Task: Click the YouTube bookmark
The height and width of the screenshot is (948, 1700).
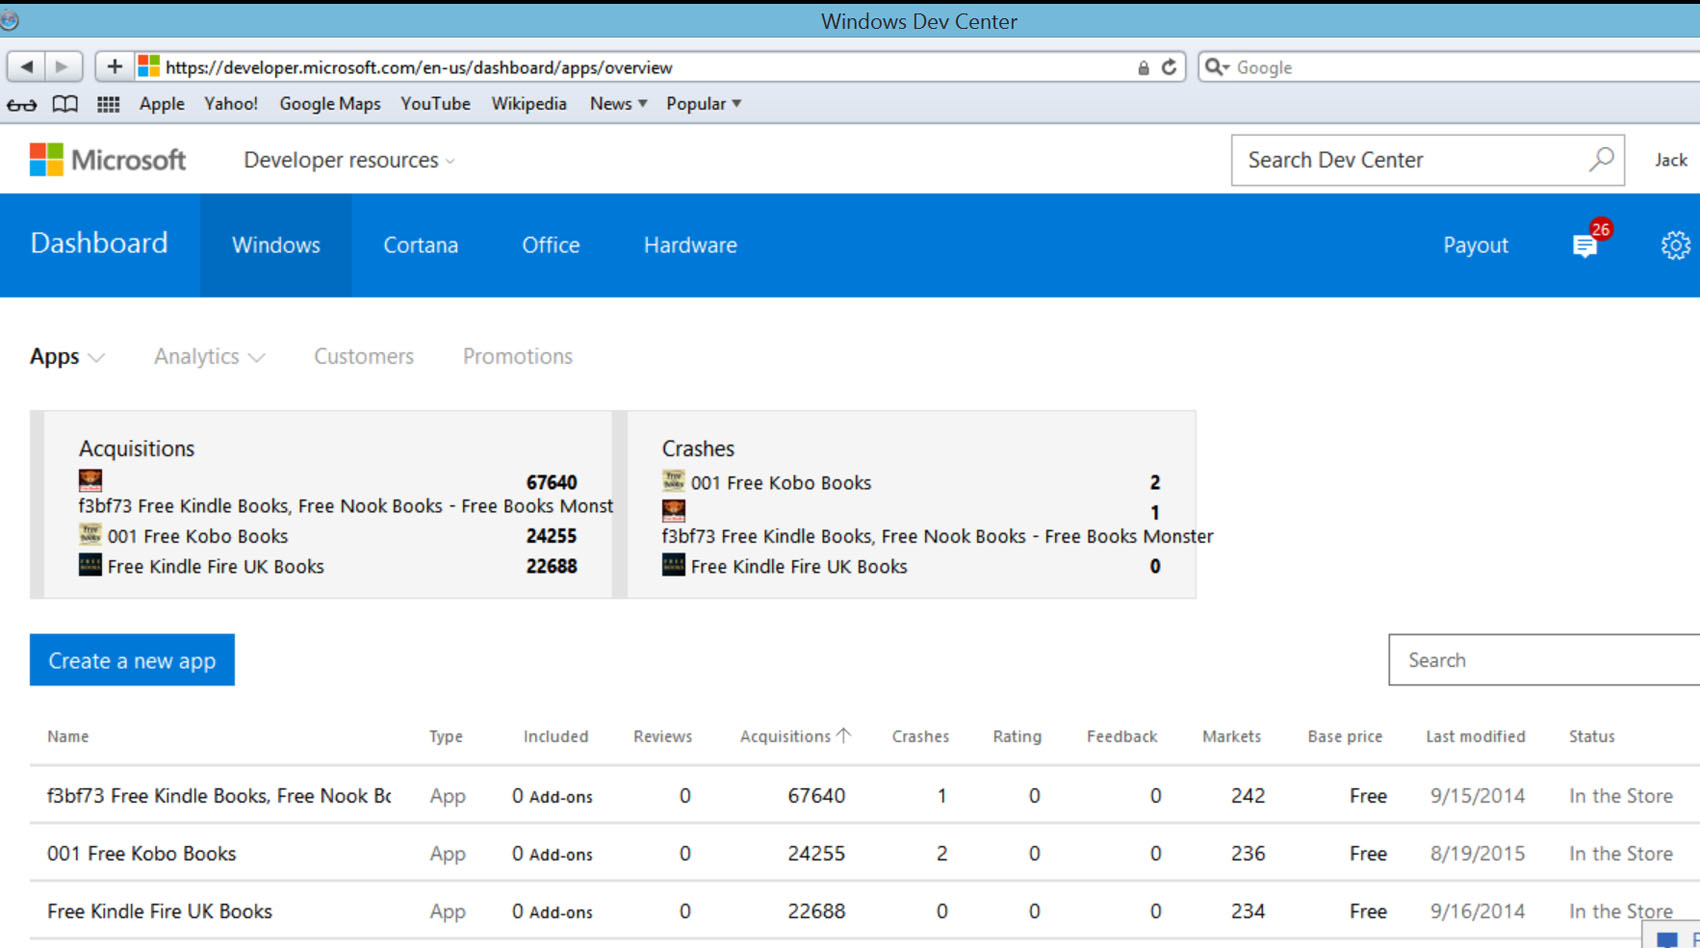Action: [x=435, y=104]
